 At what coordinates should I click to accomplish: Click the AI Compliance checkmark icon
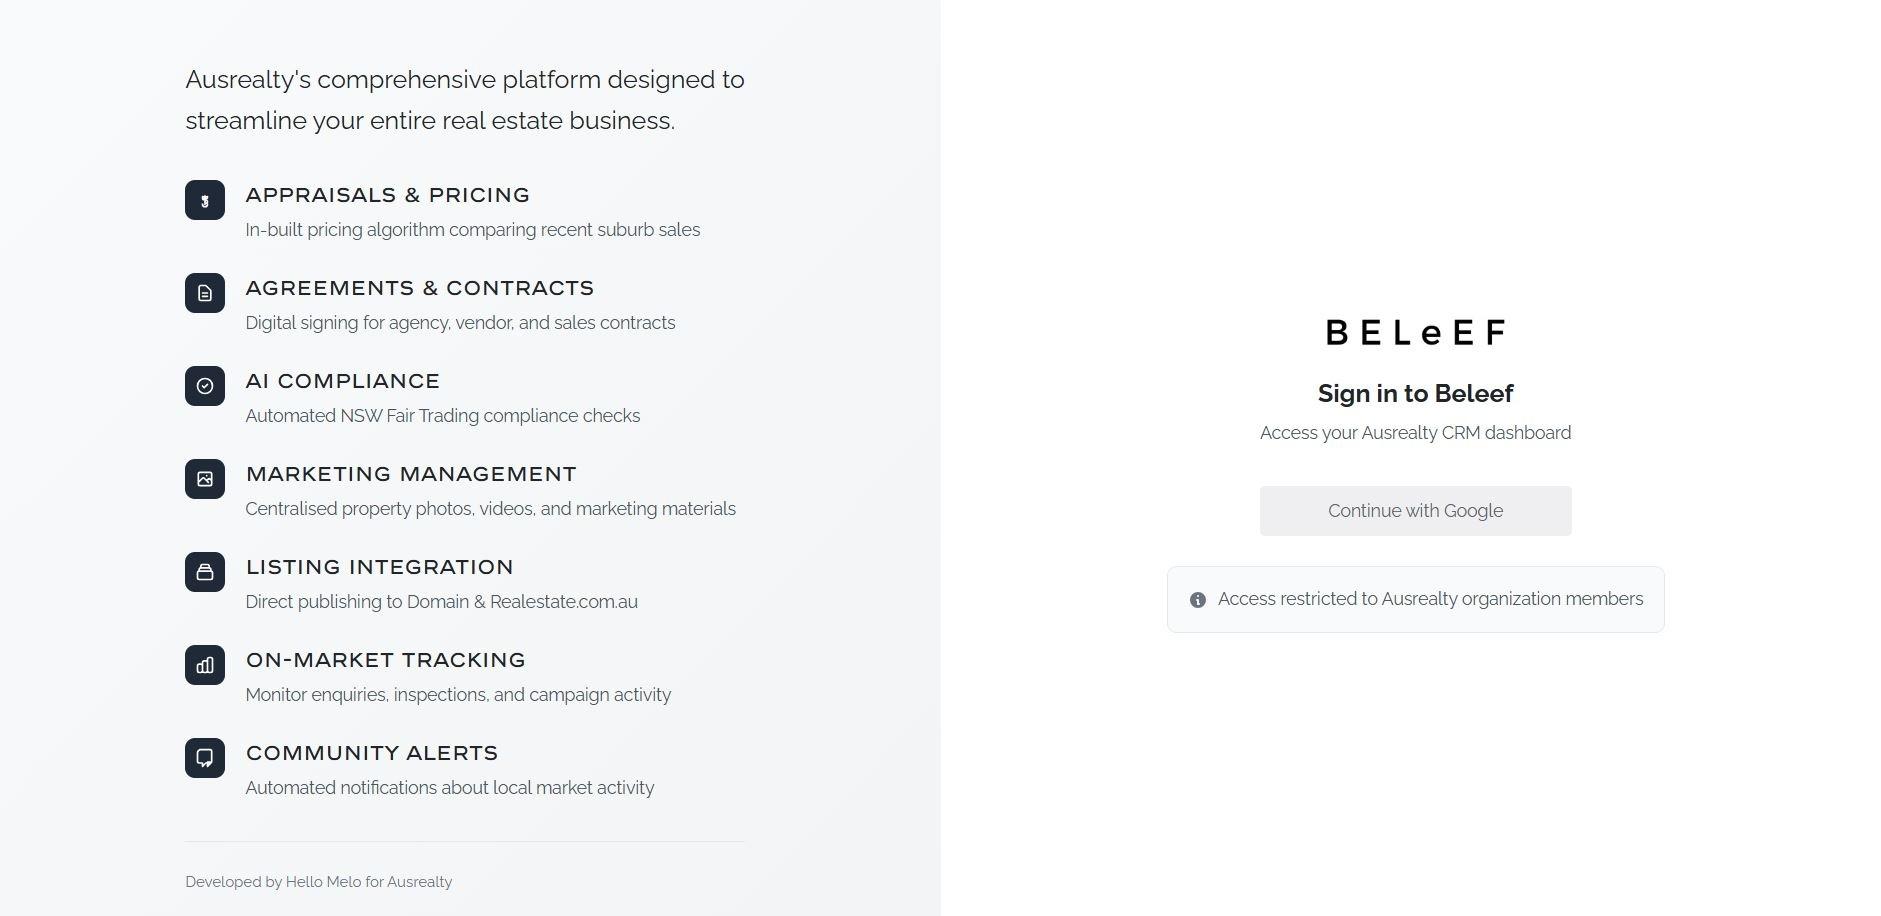pos(205,386)
